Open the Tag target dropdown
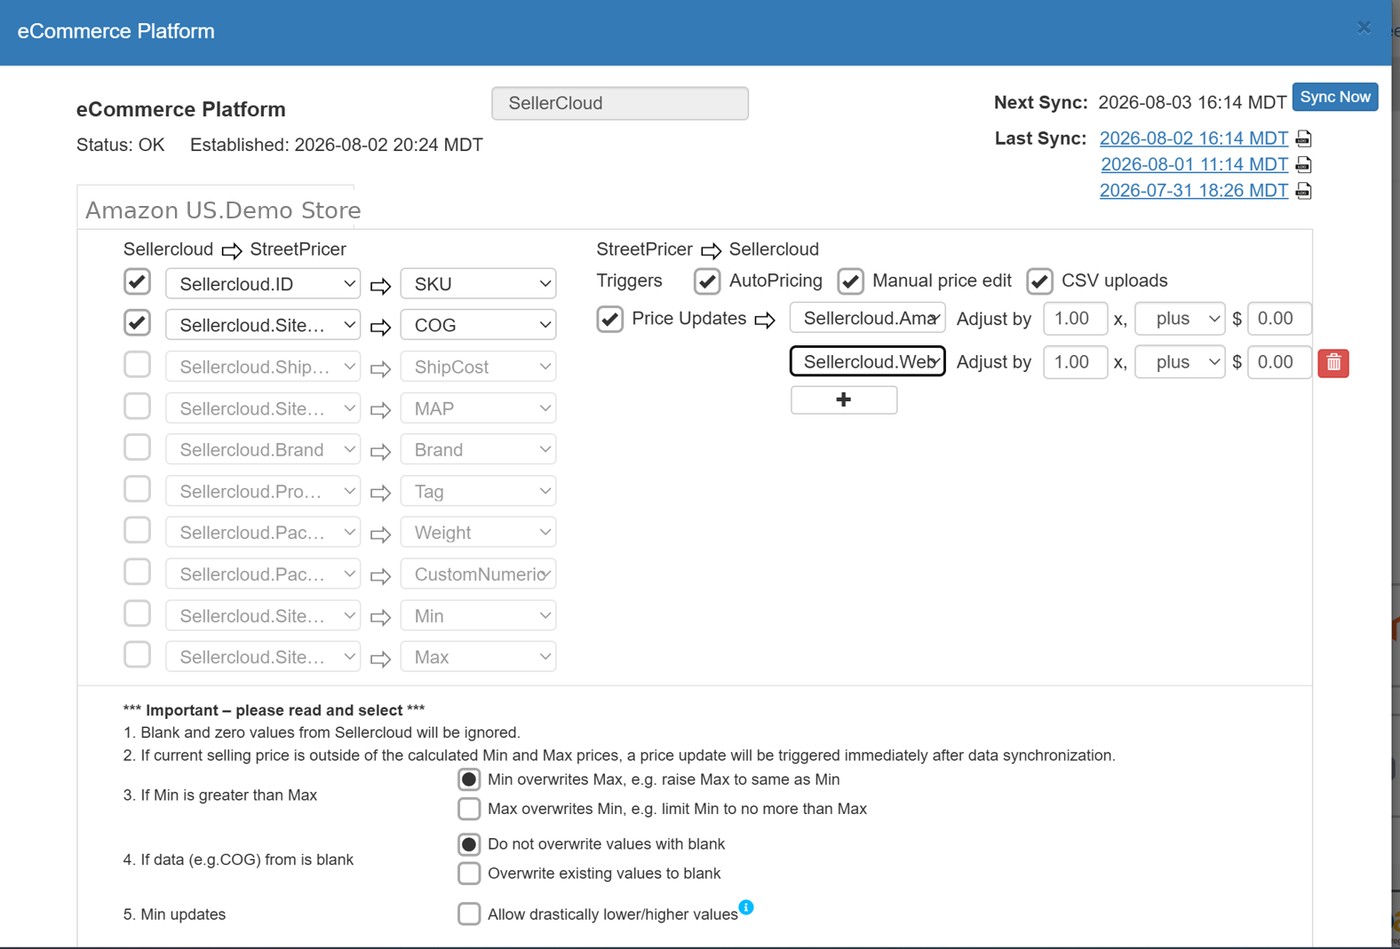 coord(478,491)
